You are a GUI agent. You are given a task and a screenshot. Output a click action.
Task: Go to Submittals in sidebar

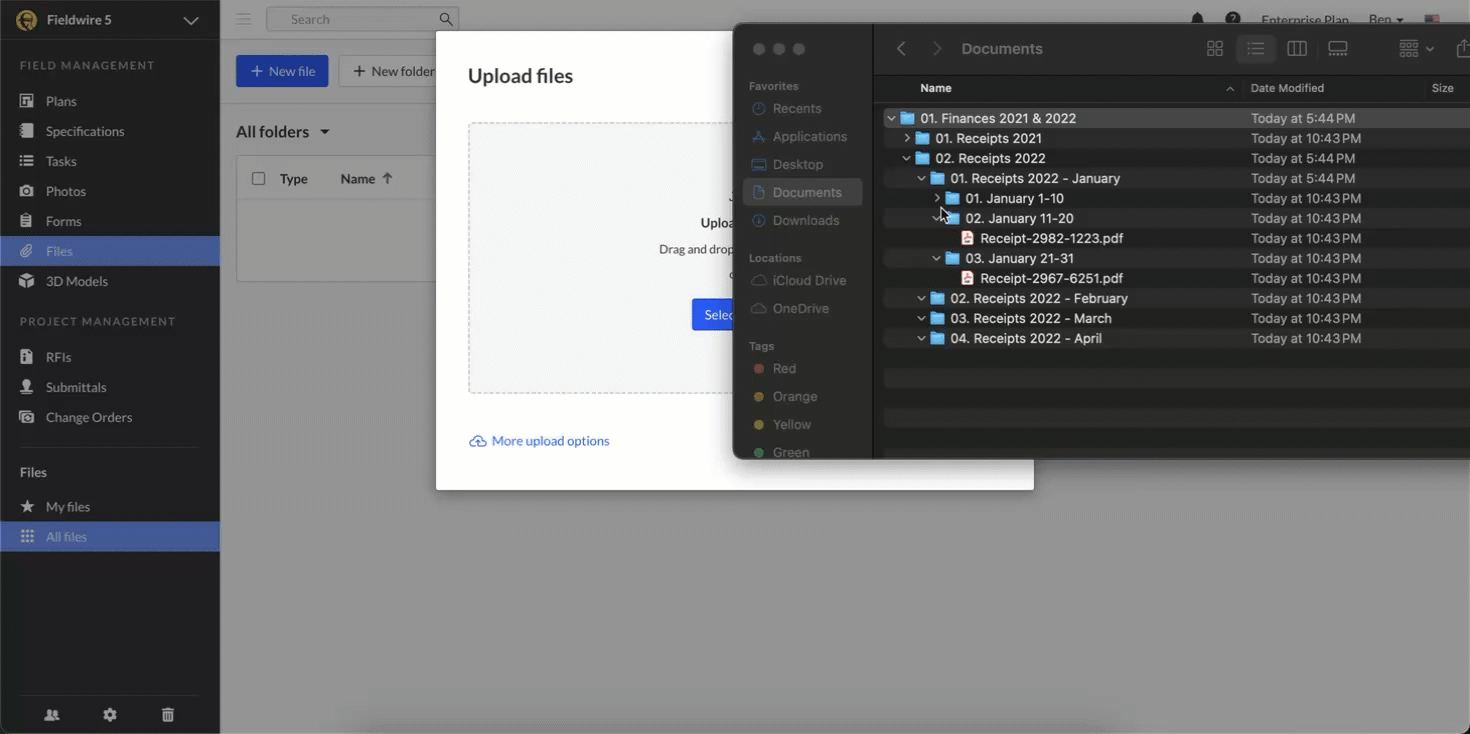click(x=75, y=387)
